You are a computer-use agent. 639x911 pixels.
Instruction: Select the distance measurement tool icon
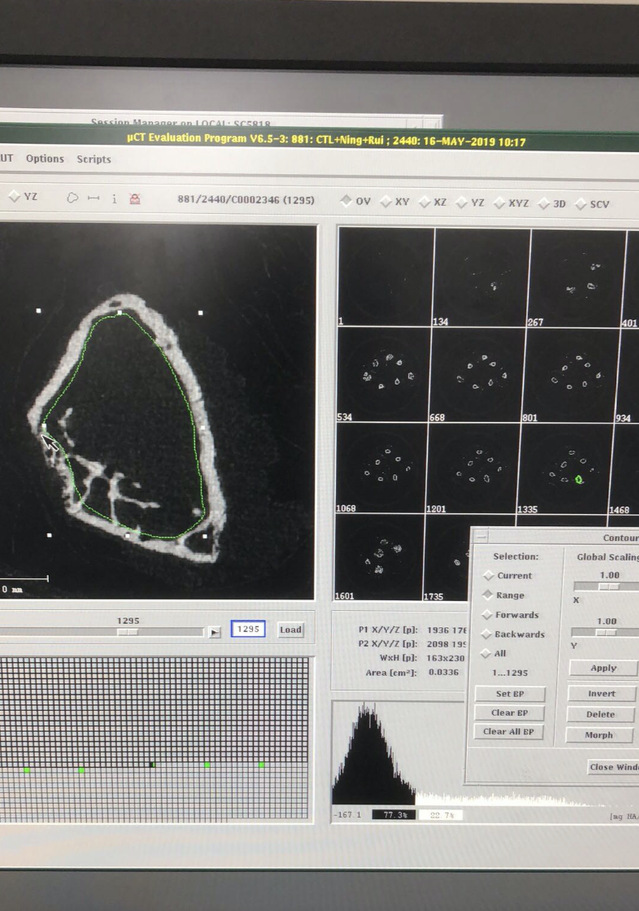93,198
